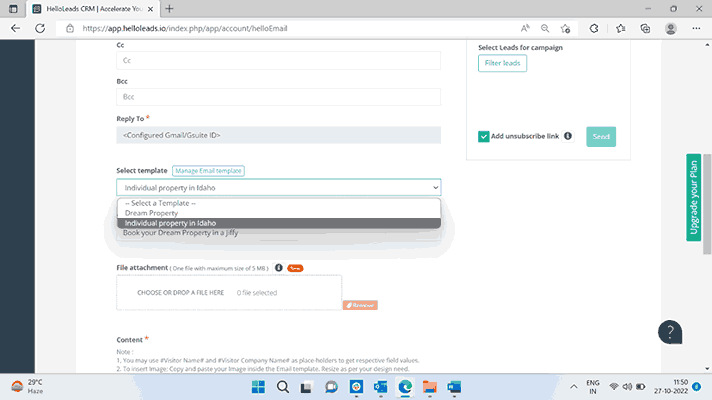Click the Remove attachment button
712x400 pixels.
click(360, 305)
